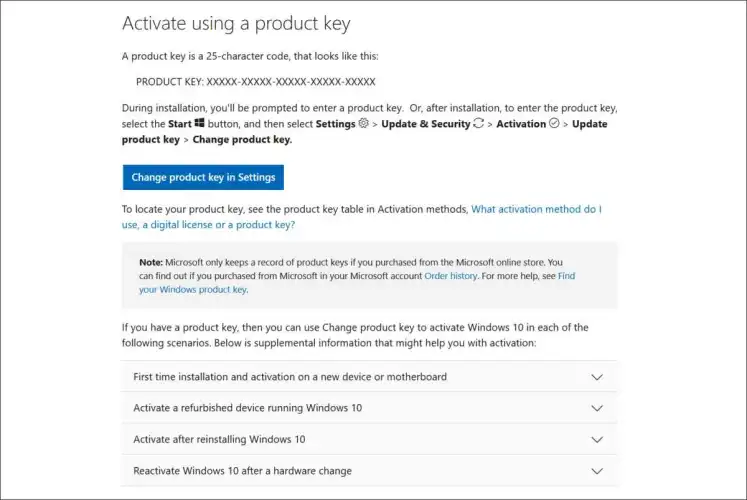Click the Windows Start logo icon
This screenshot has height=500, width=747.
[x=200, y=123]
